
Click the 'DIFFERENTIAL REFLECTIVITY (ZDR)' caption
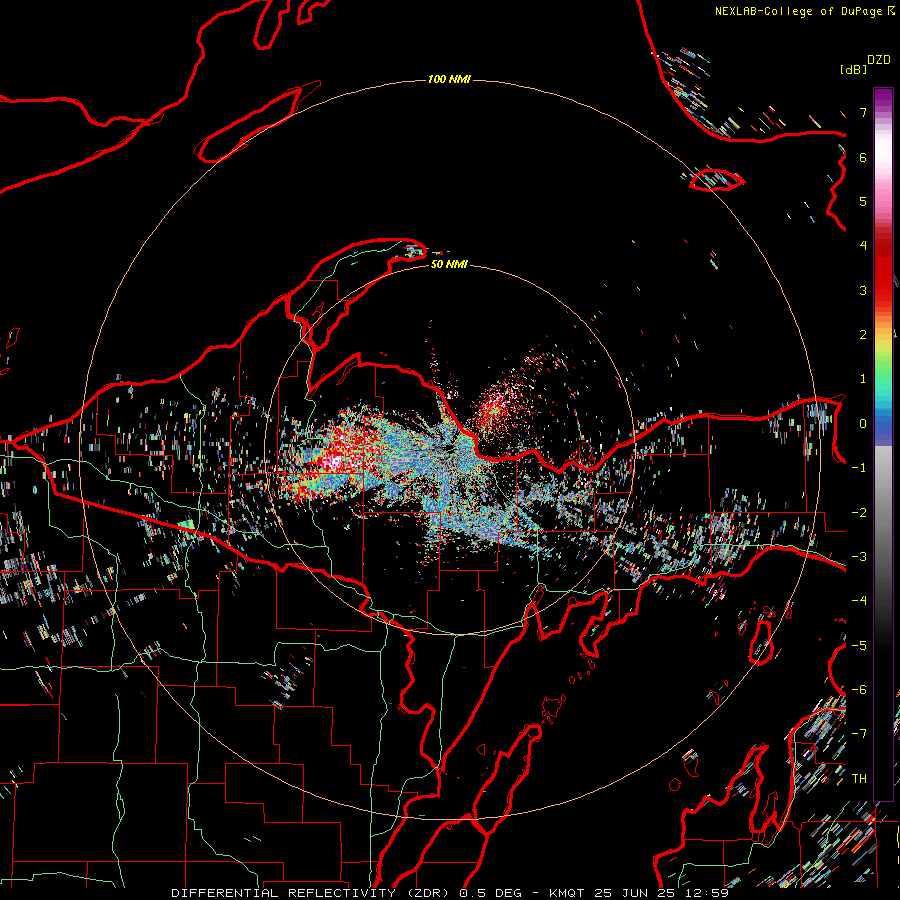click(312, 893)
